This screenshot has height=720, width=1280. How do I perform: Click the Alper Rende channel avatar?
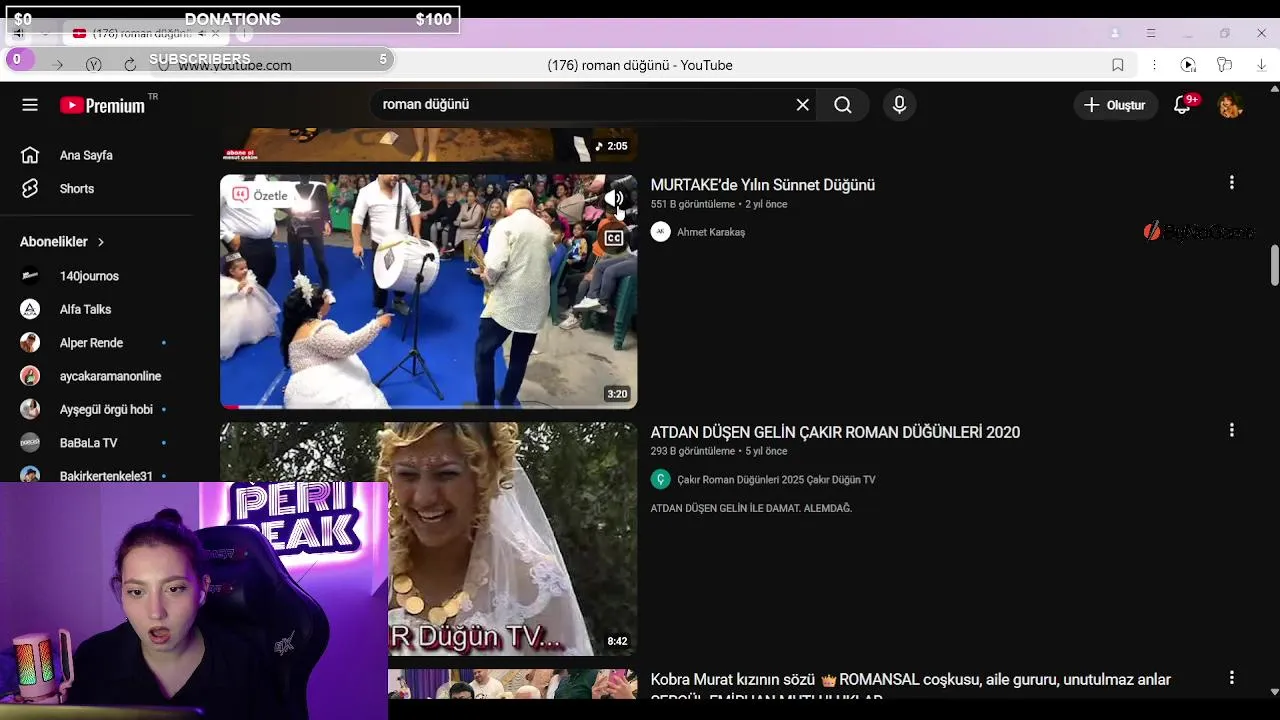[x=30, y=343]
